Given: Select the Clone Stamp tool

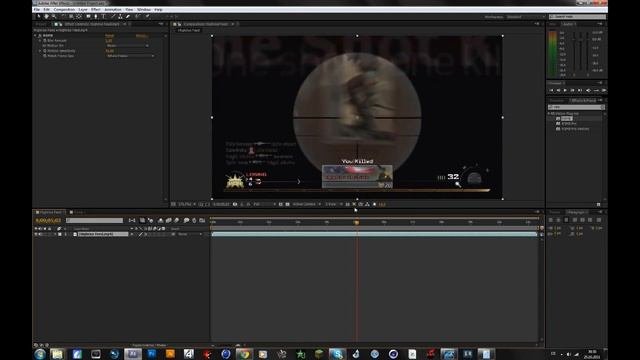Looking at the screenshot, I should (120, 17).
